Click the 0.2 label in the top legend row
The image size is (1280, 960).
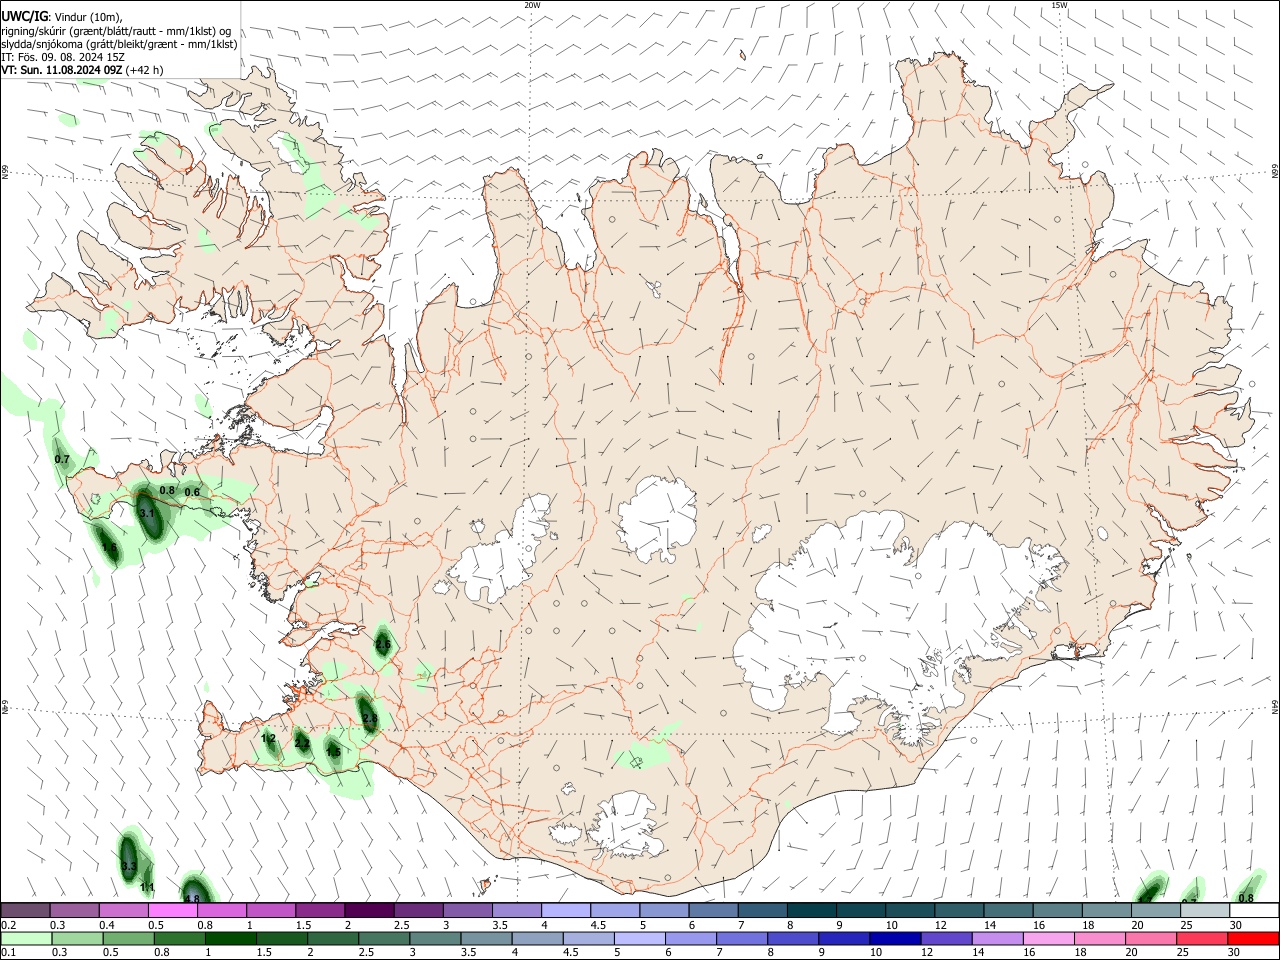pos(8,925)
